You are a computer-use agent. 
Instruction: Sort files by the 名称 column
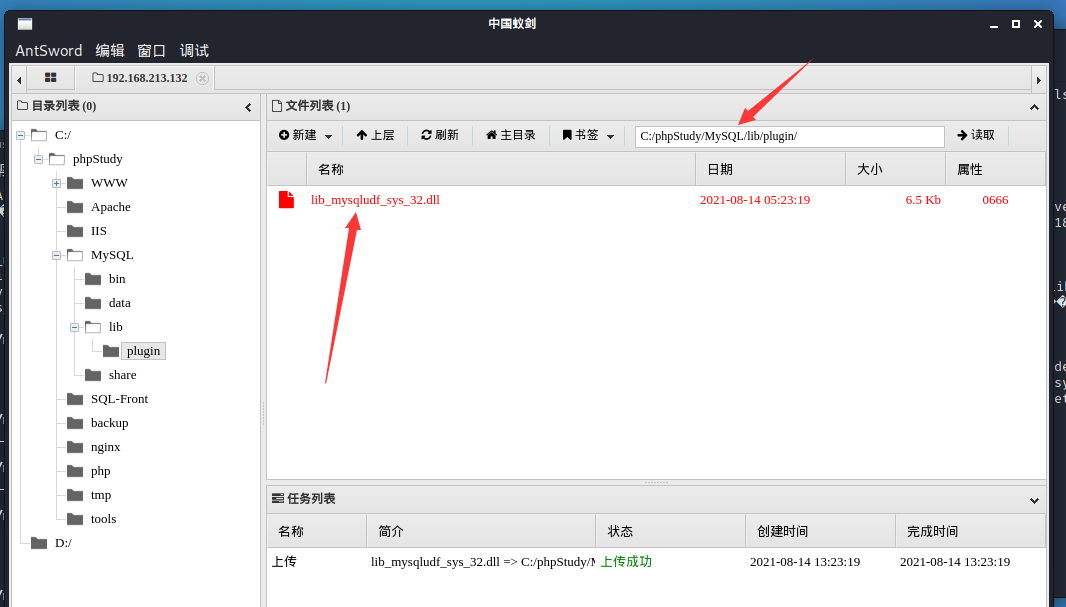(501, 169)
